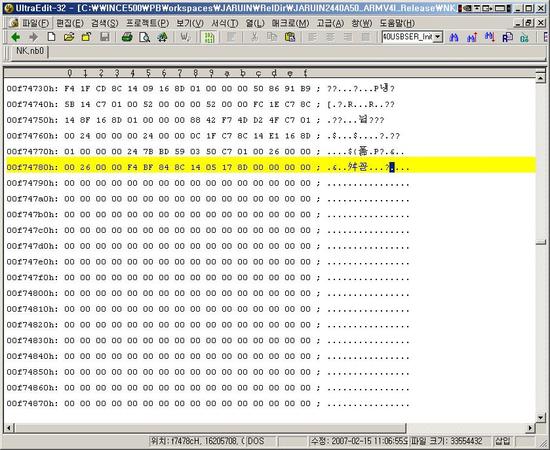Click hex byte F4 at start of row 00f74730h
The height and width of the screenshot is (450, 550).
click(x=69, y=89)
